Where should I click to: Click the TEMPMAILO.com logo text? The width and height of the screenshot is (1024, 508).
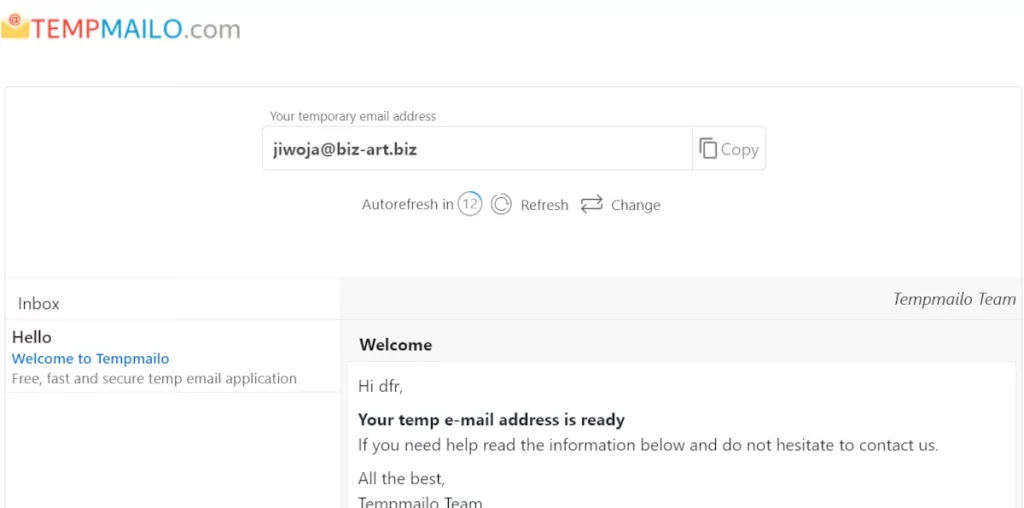(x=136, y=29)
